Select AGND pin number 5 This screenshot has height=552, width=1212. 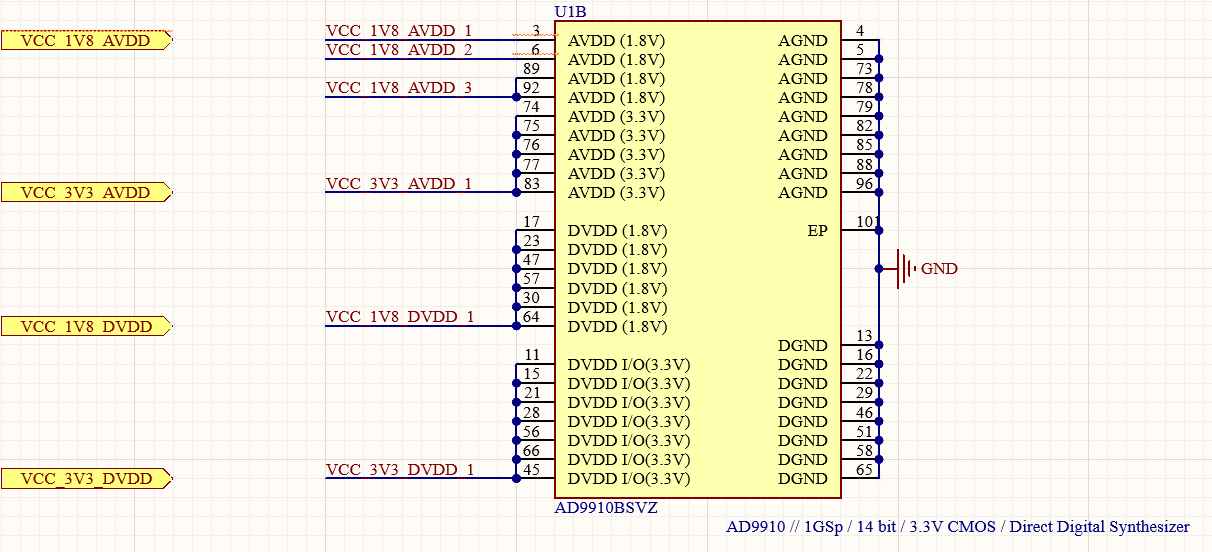860,50
